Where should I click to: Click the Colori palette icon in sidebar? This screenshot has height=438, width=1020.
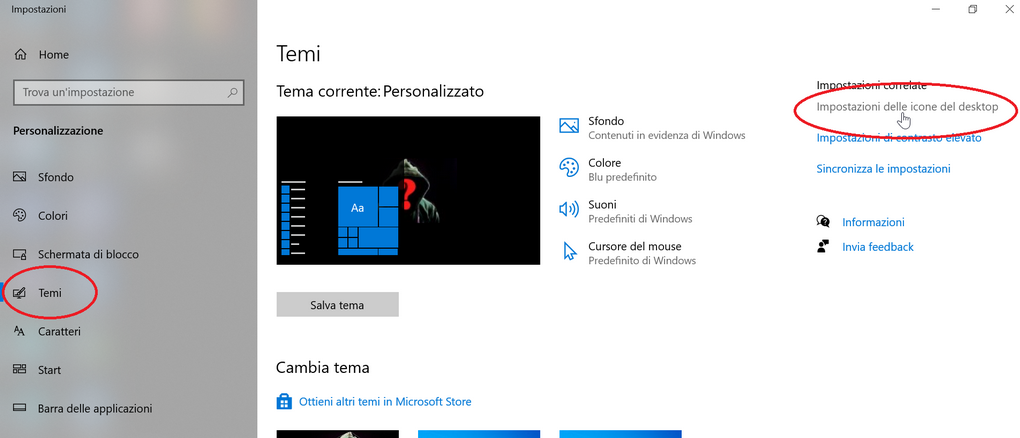point(20,215)
